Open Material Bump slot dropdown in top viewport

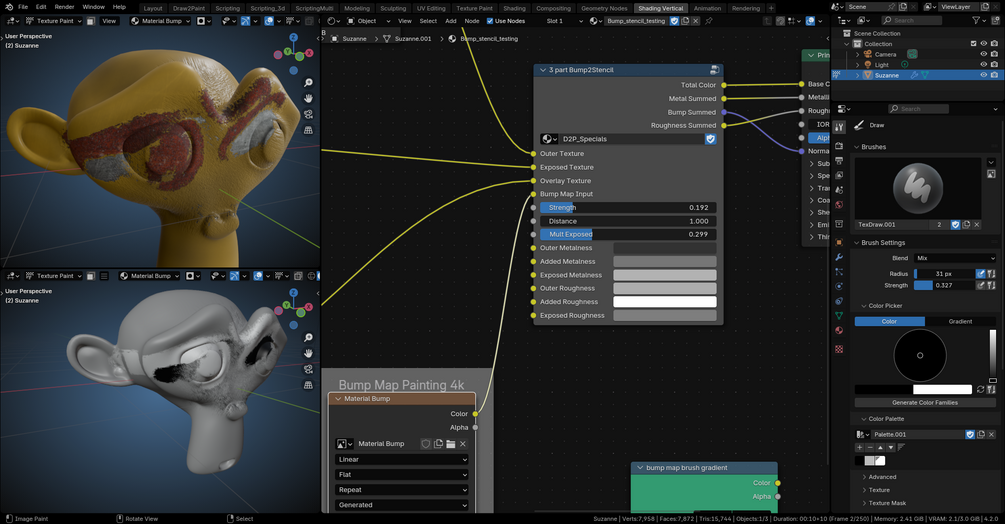click(160, 20)
